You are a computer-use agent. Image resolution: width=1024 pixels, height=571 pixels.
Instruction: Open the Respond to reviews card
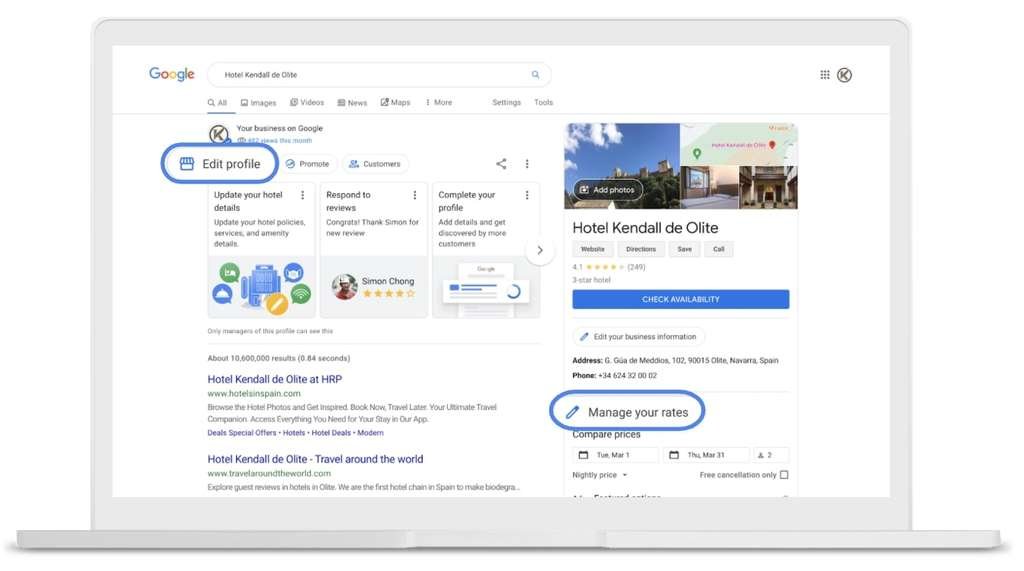tap(374, 250)
